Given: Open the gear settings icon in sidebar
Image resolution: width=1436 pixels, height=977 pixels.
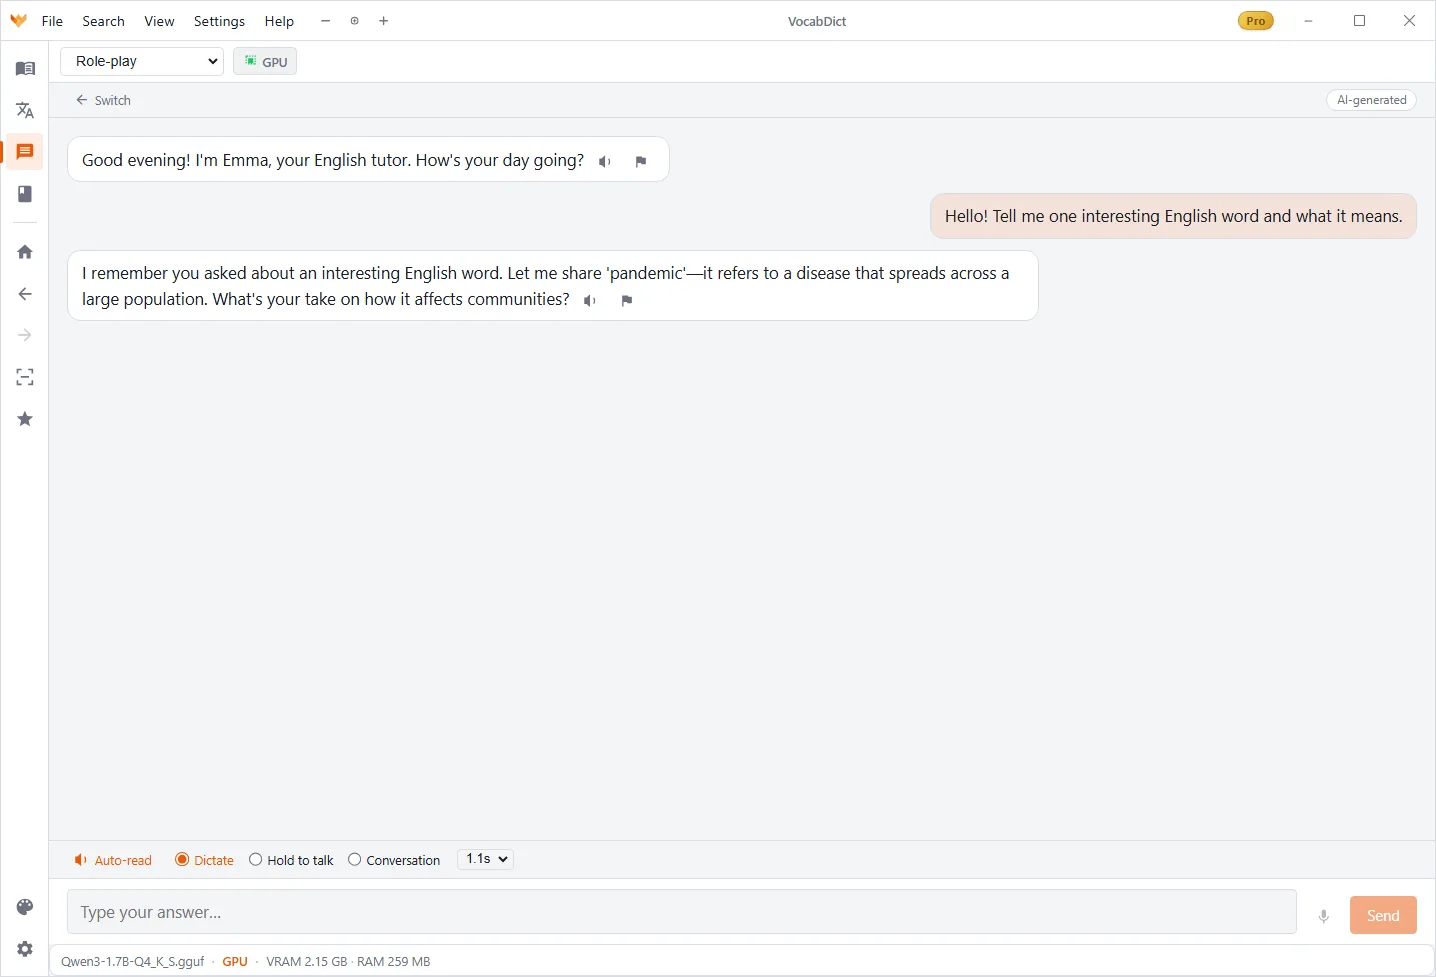Looking at the screenshot, I should [x=25, y=949].
